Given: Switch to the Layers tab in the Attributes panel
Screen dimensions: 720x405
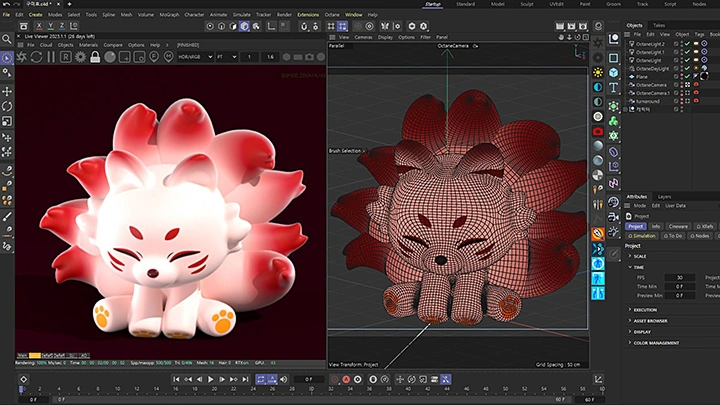Looking at the screenshot, I should [x=664, y=197].
